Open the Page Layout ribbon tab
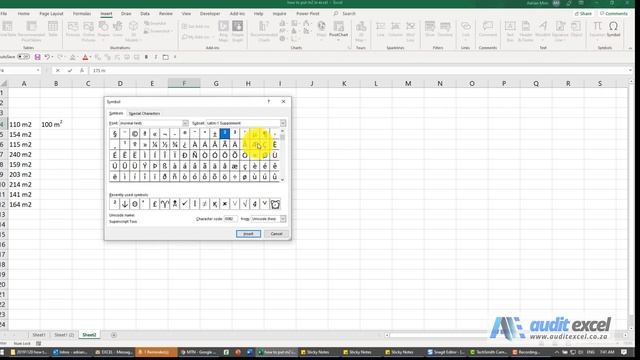 [x=51, y=13]
